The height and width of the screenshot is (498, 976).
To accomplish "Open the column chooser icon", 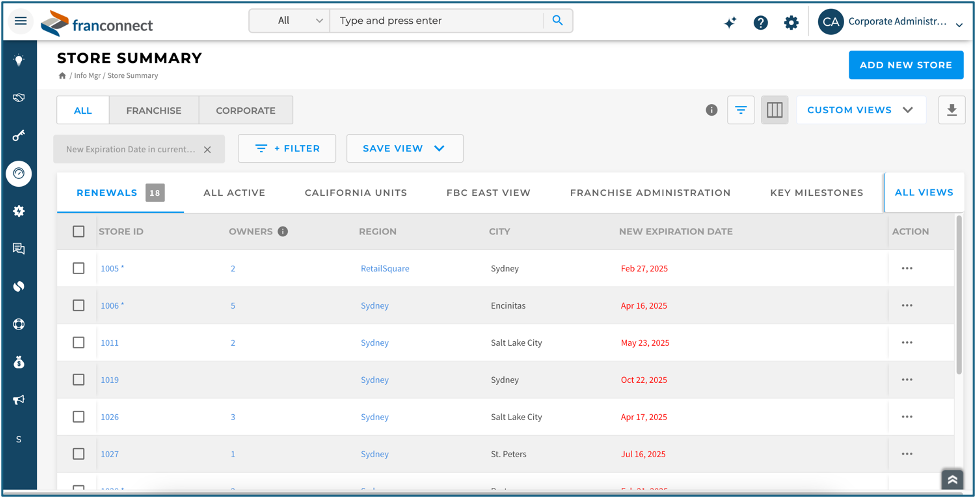I will [x=774, y=110].
